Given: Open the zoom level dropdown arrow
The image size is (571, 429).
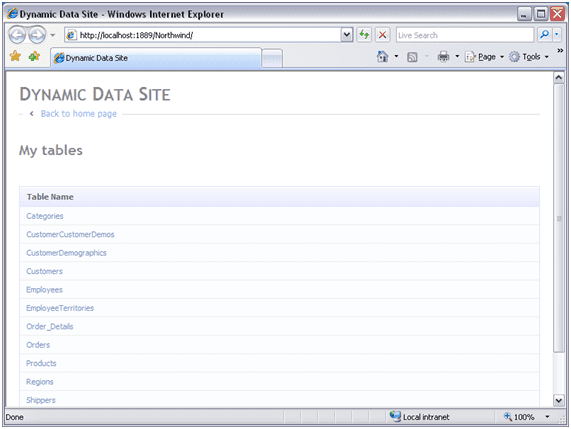Looking at the screenshot, I should click(547, 417).
